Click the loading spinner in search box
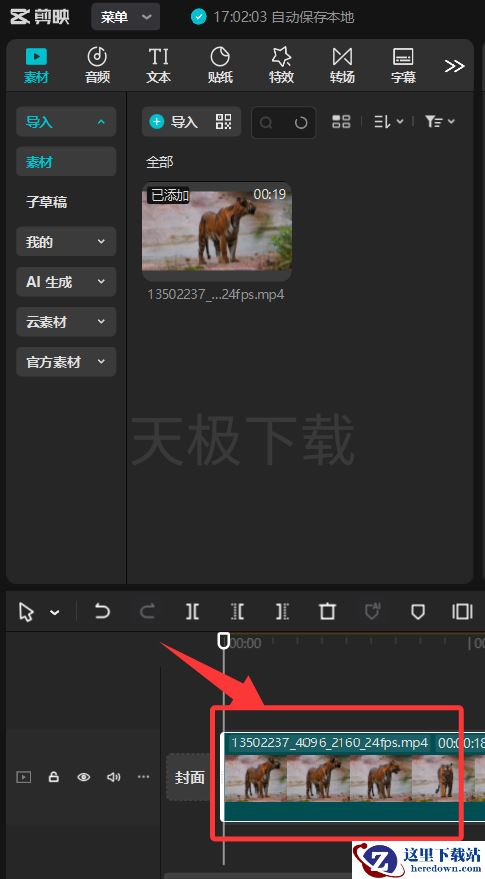The height and width of the screenshot is (879, 485). point(301,122)
